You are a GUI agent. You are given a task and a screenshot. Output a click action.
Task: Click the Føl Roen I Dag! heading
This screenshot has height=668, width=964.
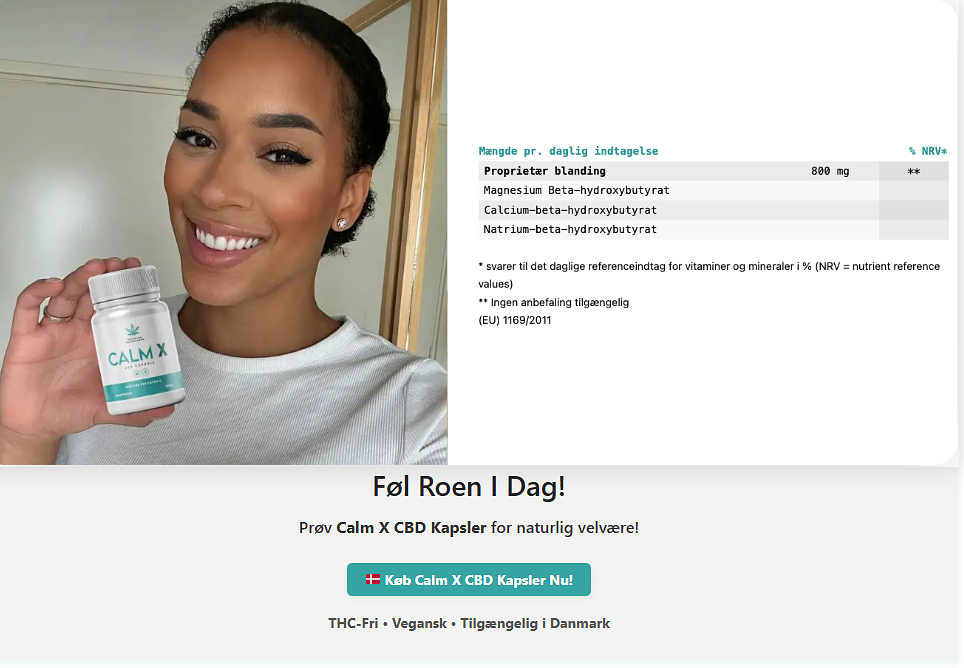coord(468,487)
